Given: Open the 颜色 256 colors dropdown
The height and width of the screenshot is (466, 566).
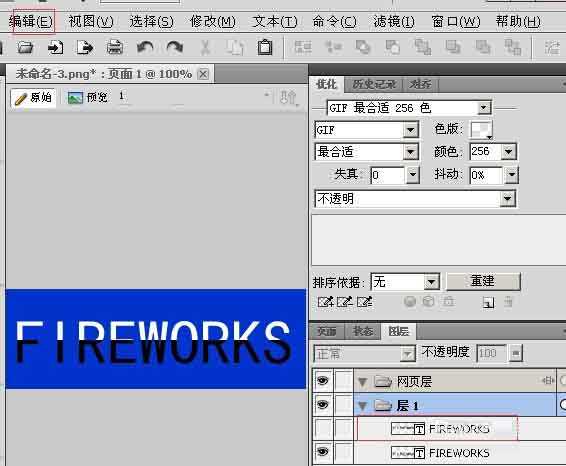Looking at the screenshot, I should pos(508,152).
